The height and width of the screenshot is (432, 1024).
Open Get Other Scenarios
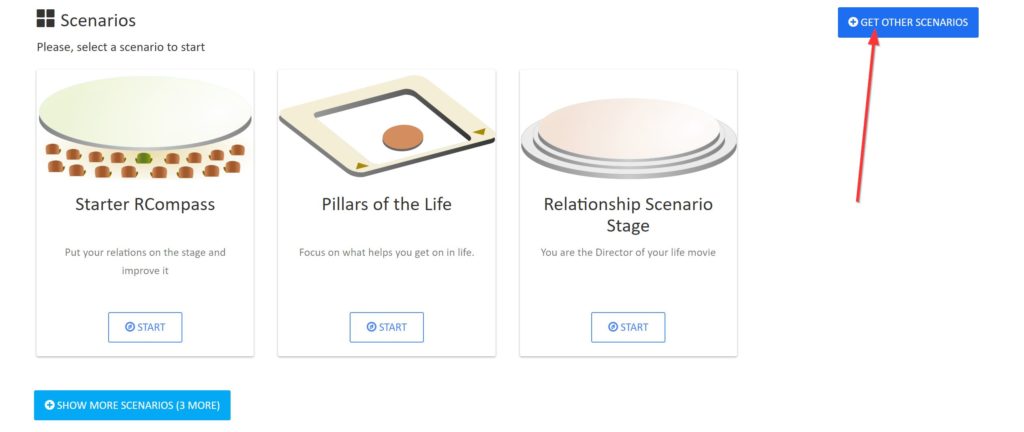[908, 22]
